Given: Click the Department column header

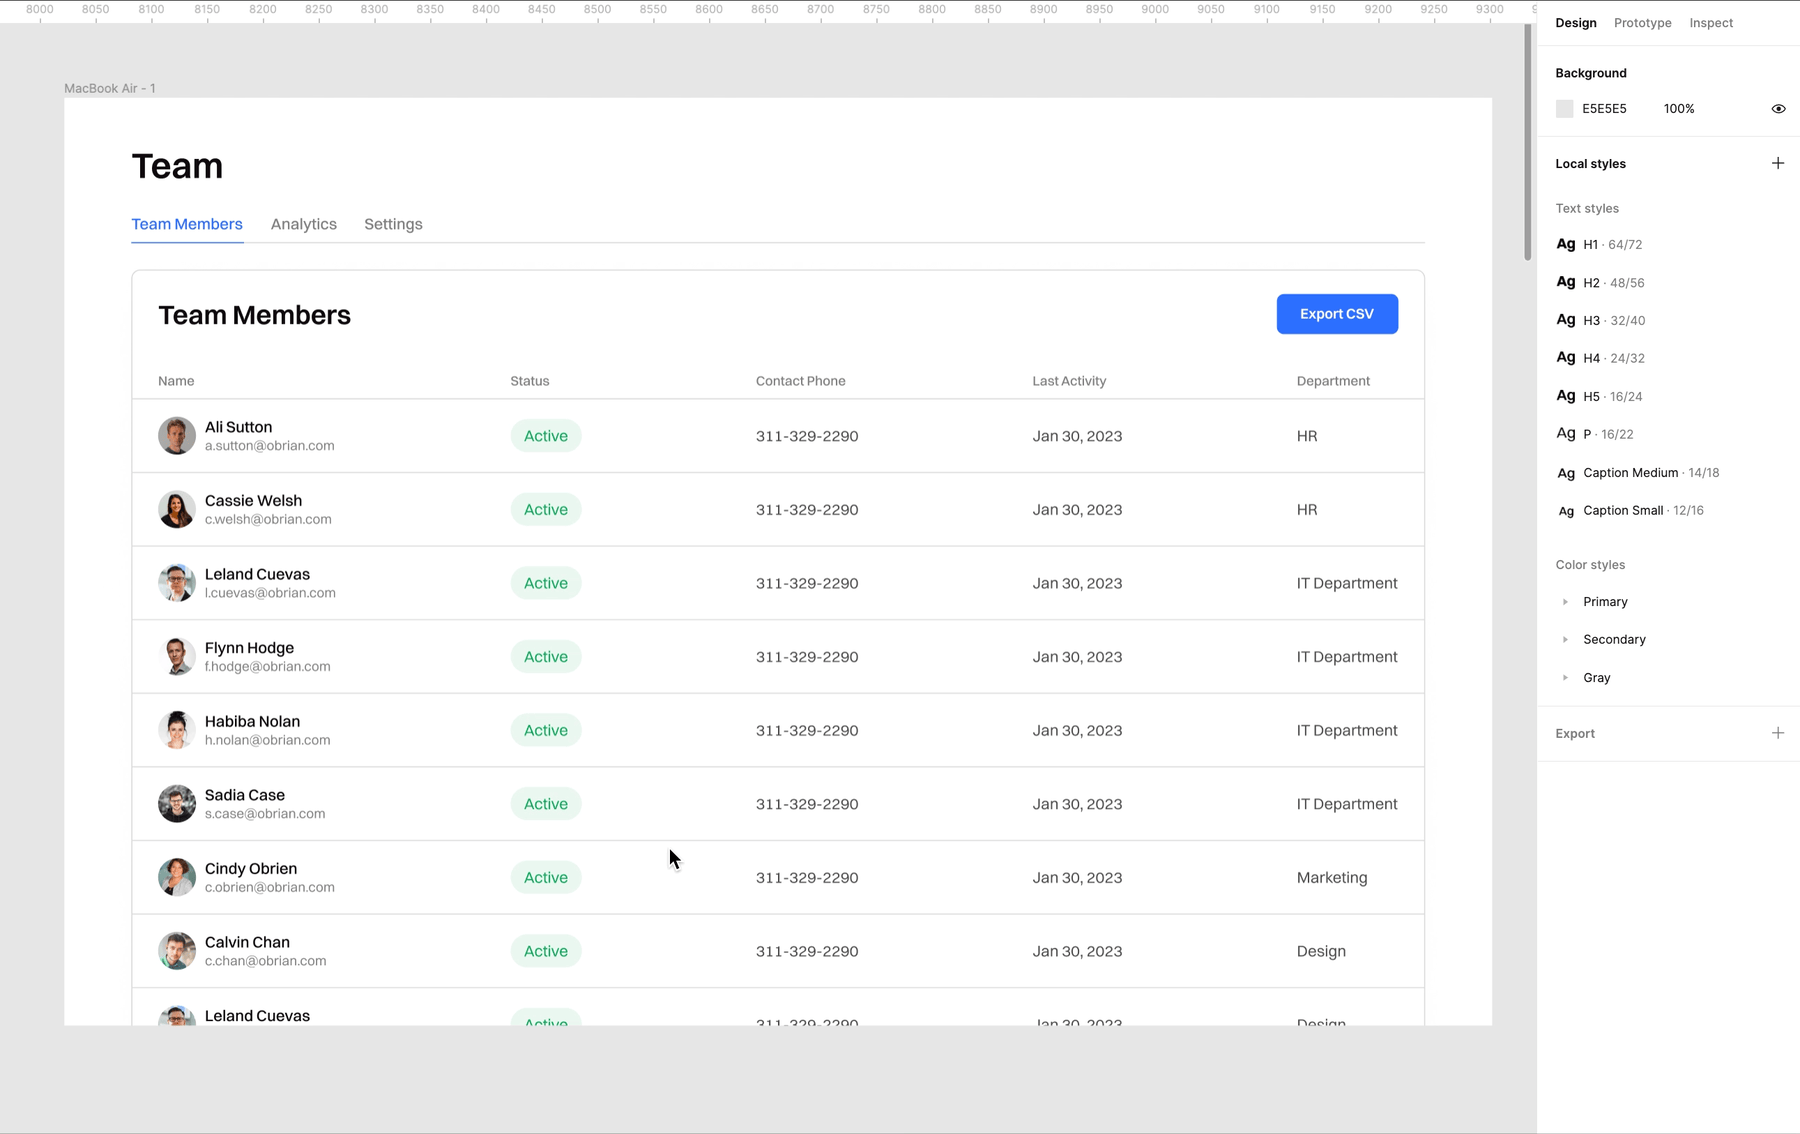Looking at the screenshot, I should [1333, 381].
